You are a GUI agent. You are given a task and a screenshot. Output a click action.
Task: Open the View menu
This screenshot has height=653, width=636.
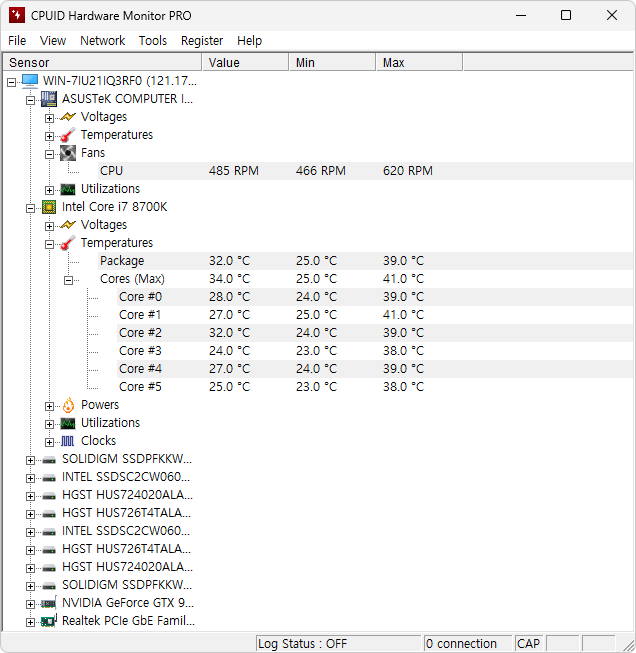click(52, 41)
